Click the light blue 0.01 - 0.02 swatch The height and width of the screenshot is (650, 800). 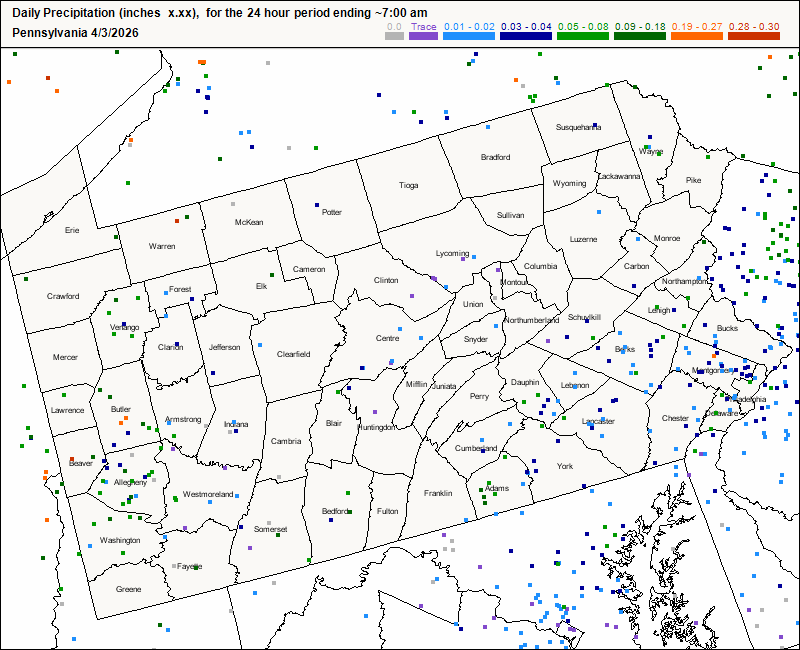pos(470,36)
